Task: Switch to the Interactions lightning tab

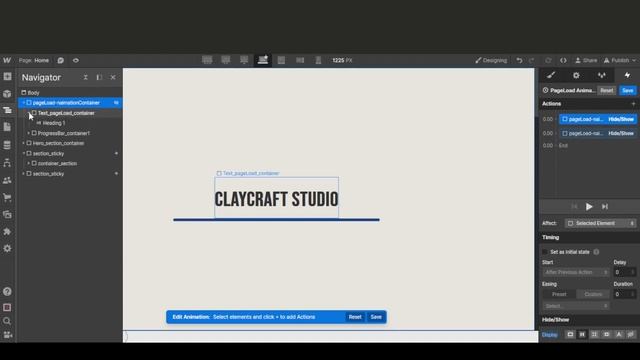Action: point(627,75)
